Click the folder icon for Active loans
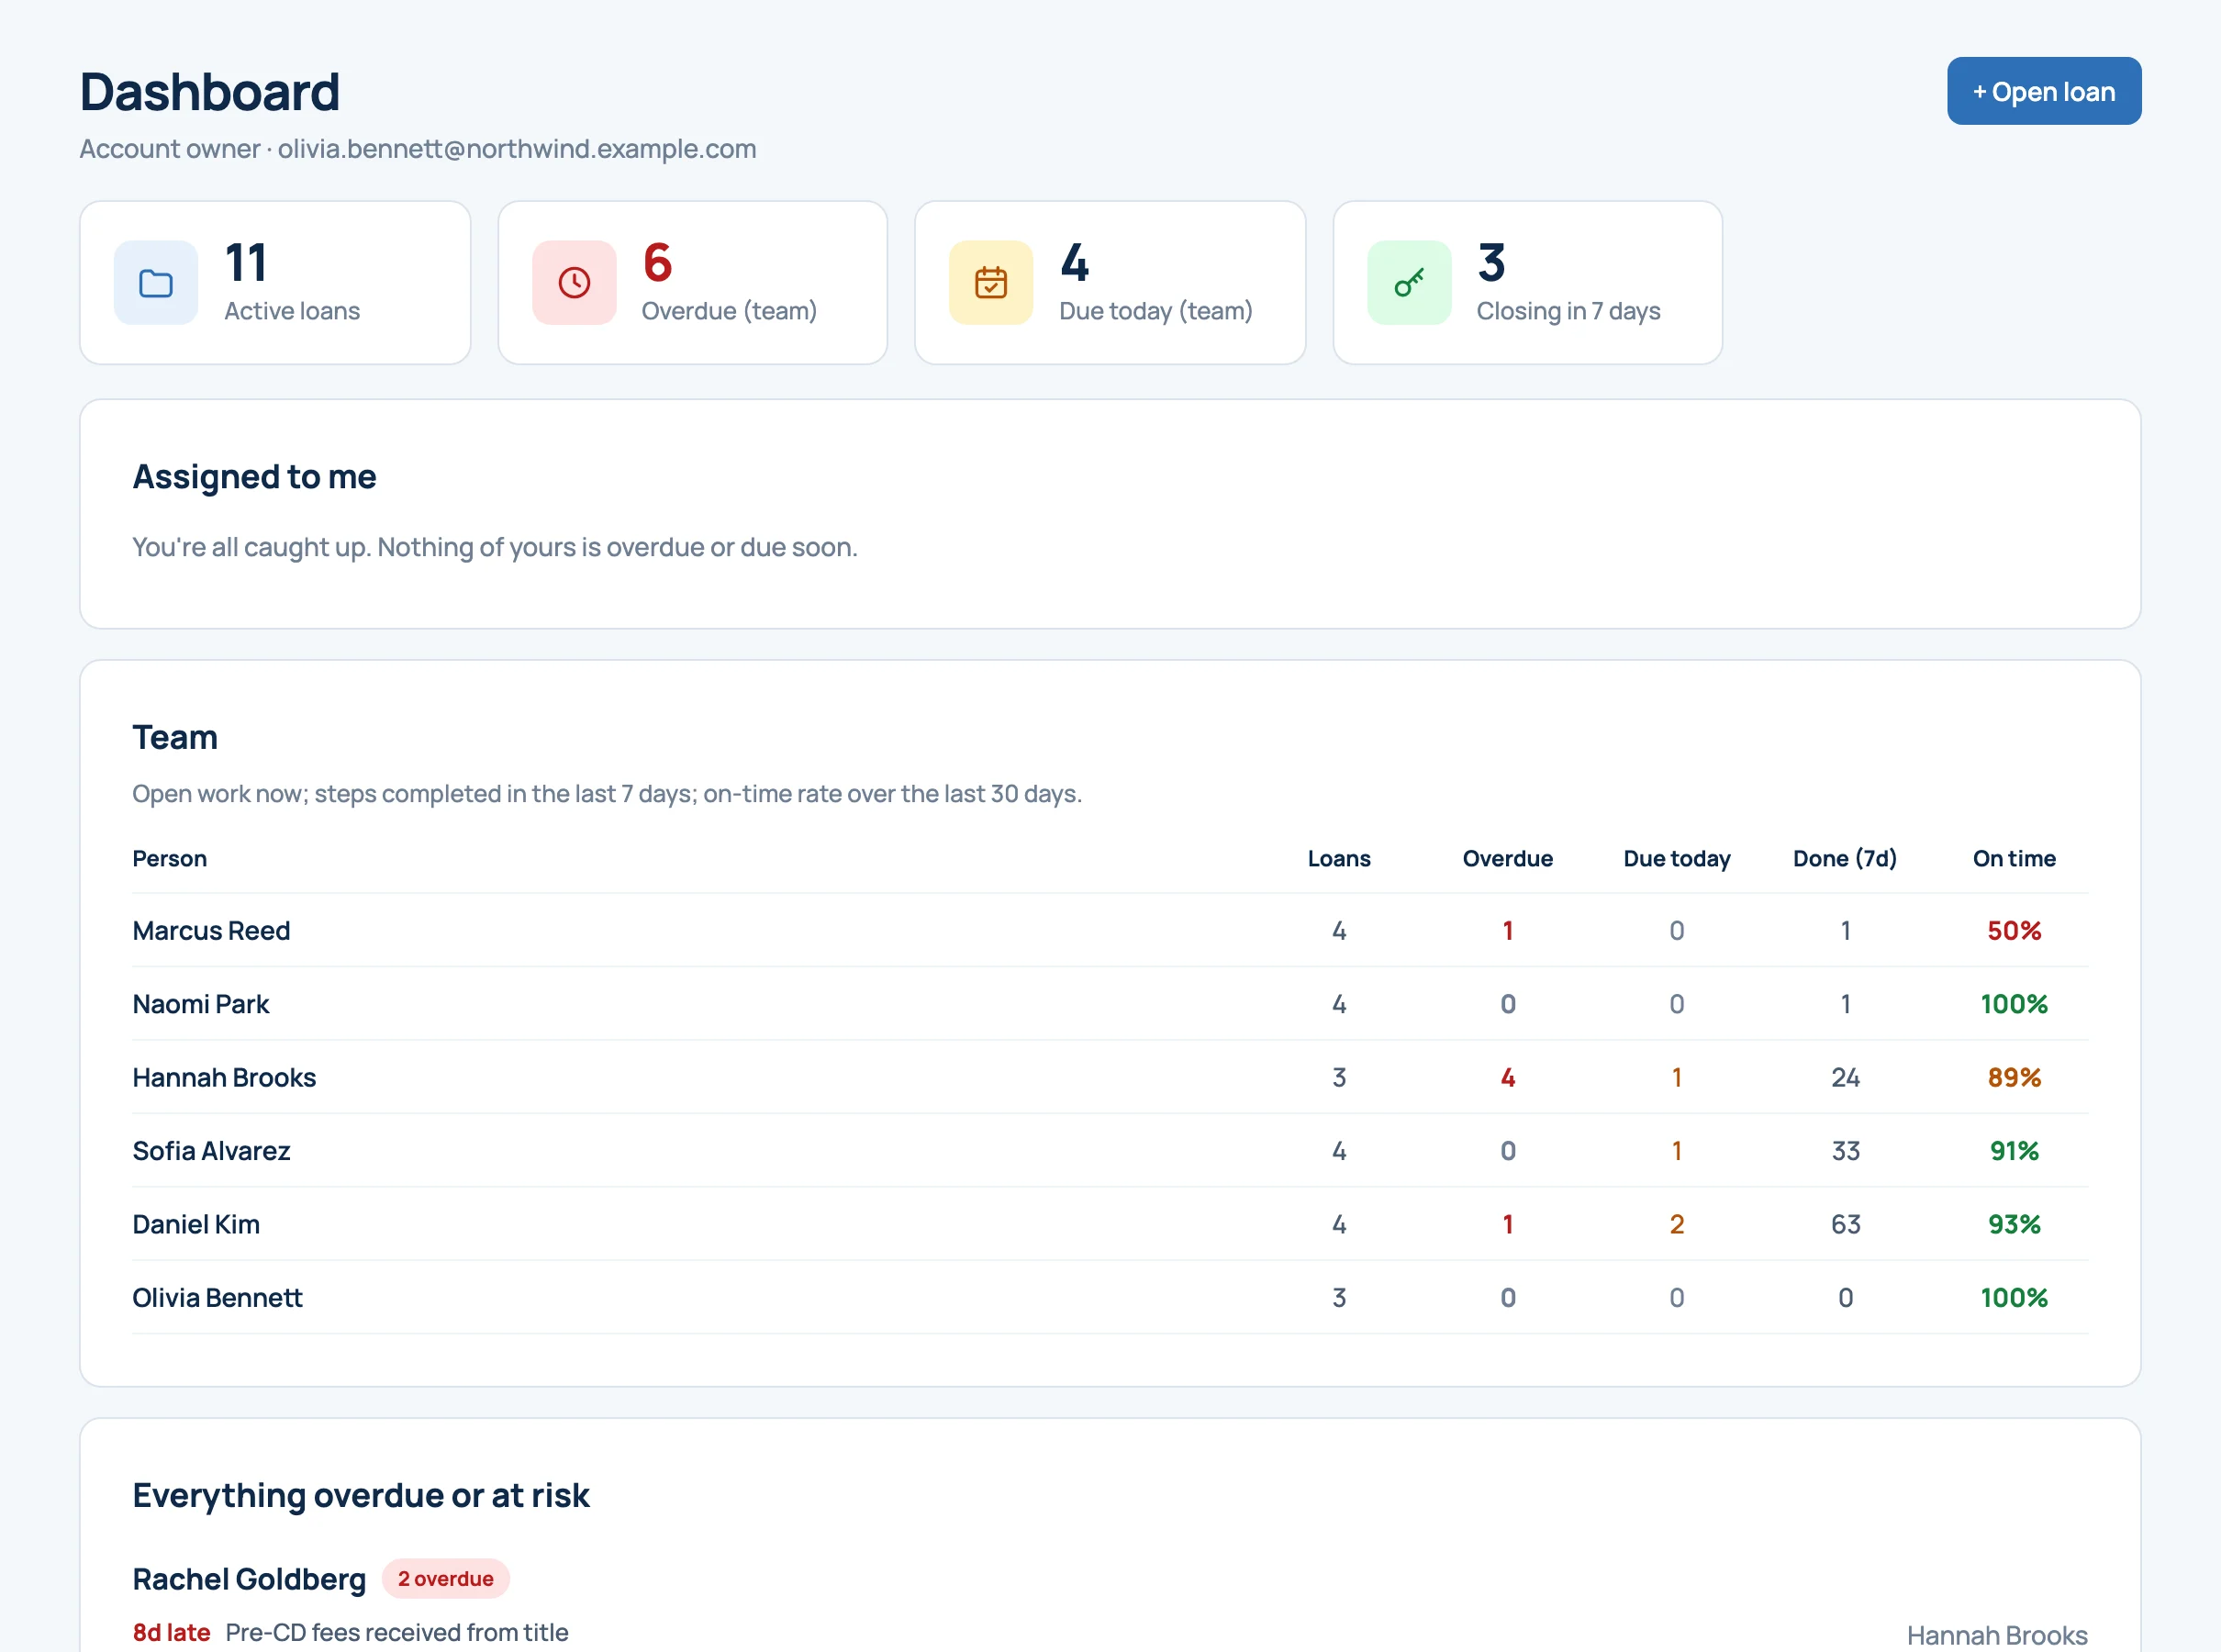The image size is (2221, 1652). click(x=156, y=283)
